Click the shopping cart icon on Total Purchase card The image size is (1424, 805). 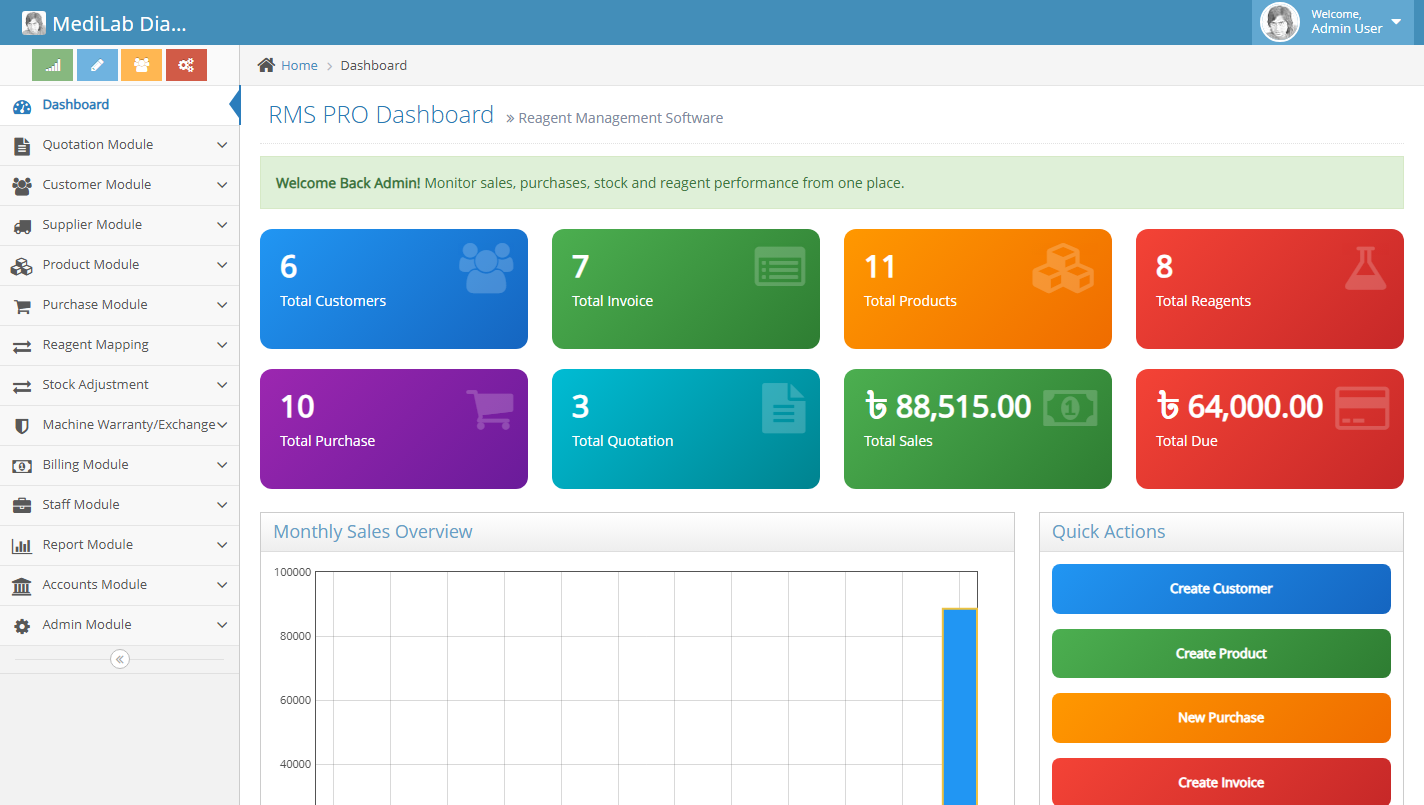pos(490,409)
